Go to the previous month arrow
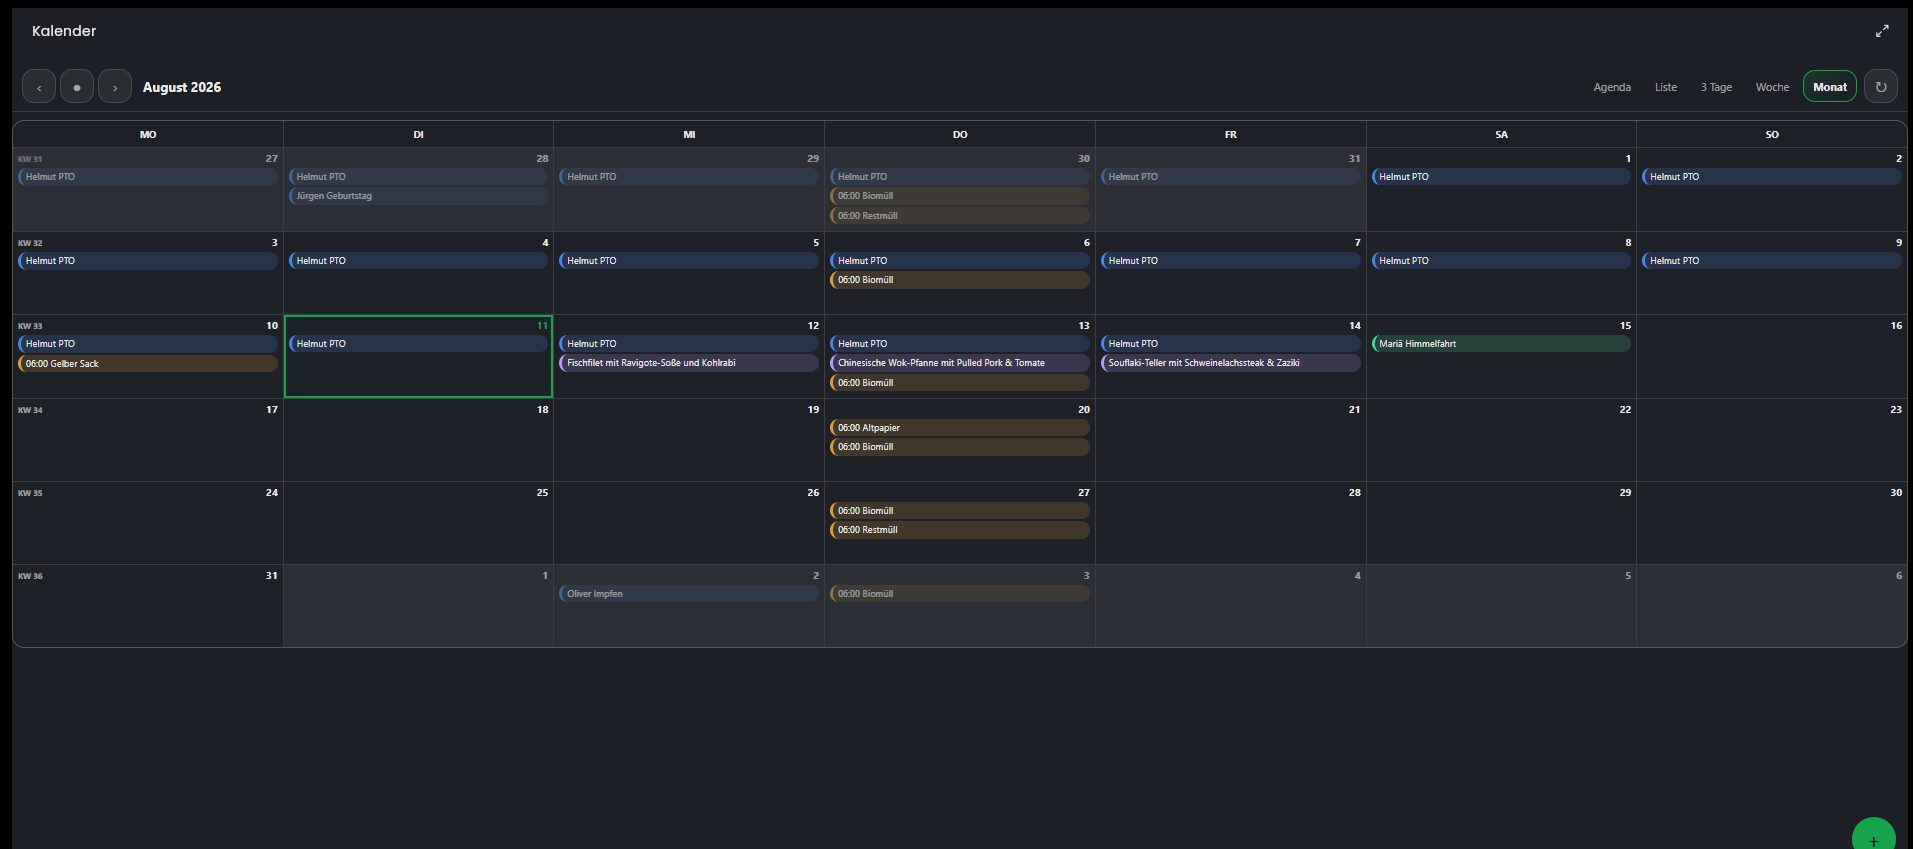The height and width of the screenshot is (849, 1913). pos(39,87)
